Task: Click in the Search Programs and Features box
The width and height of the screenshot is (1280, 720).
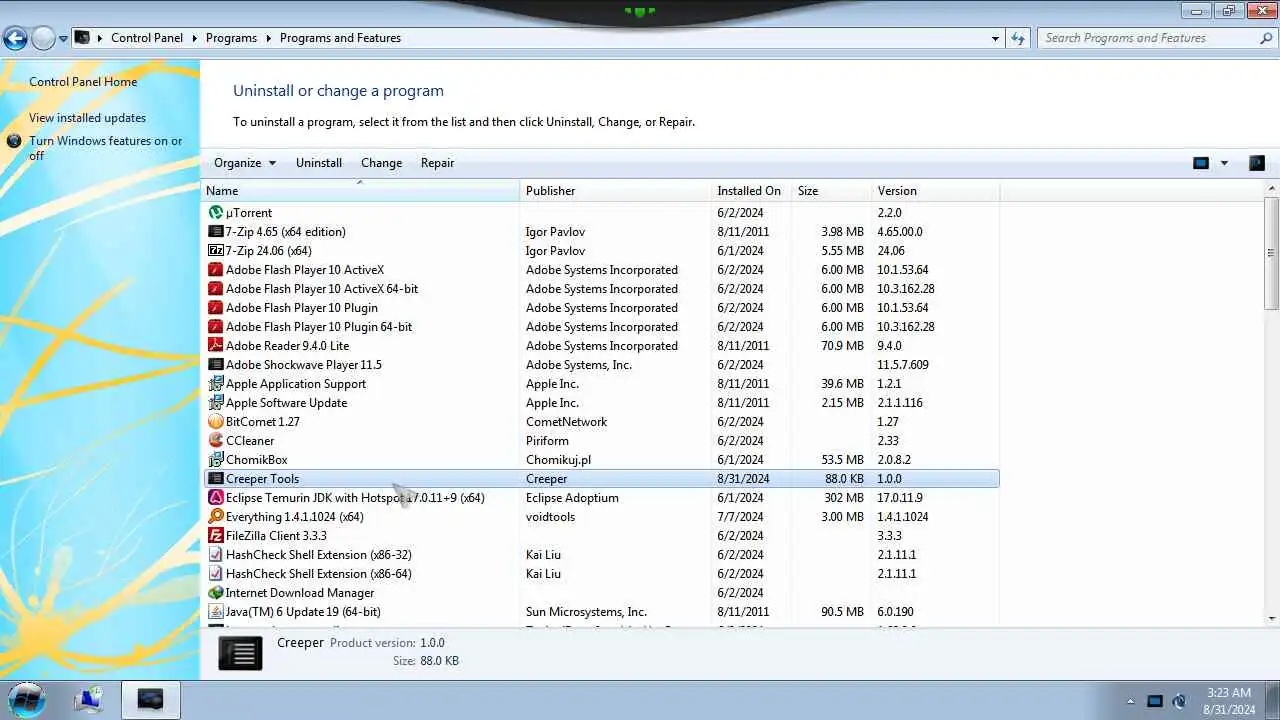Action: (1150, 38)
